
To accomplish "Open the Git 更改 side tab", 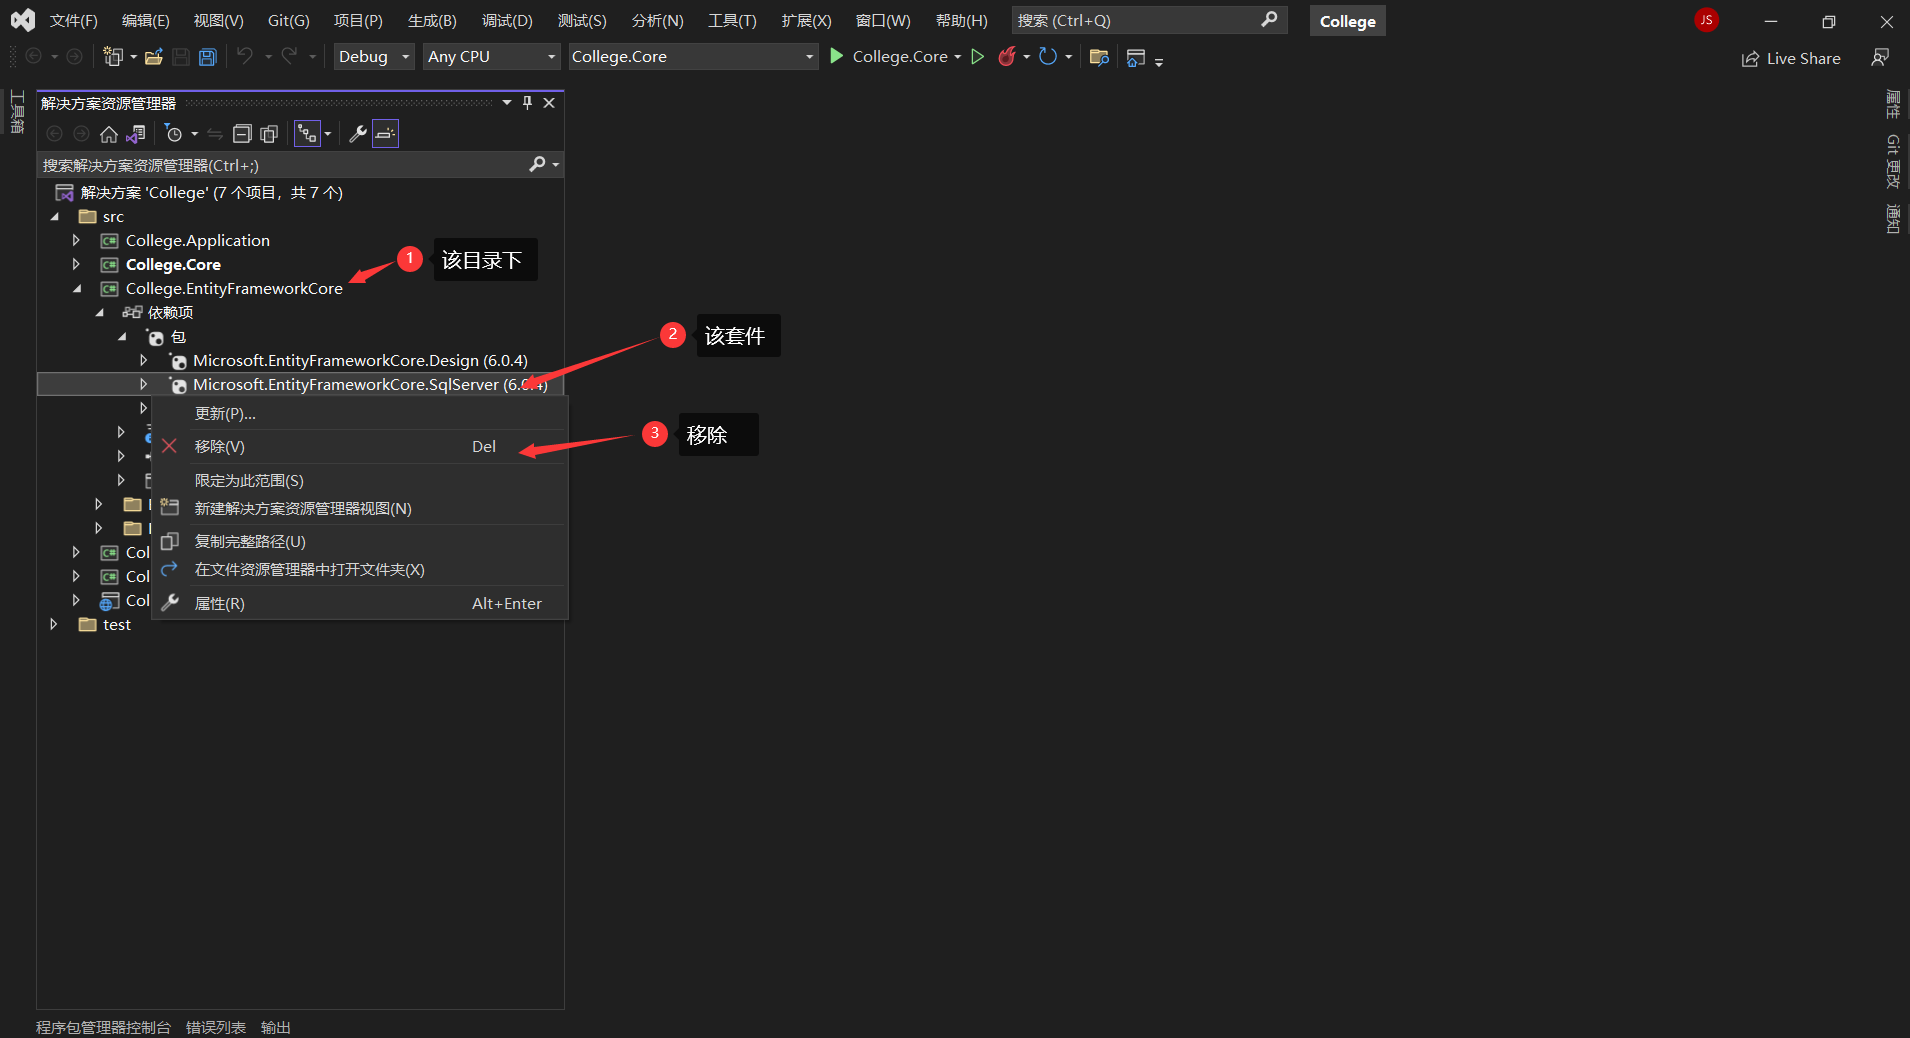I will pyautogui.click(x=1893, y=161).
